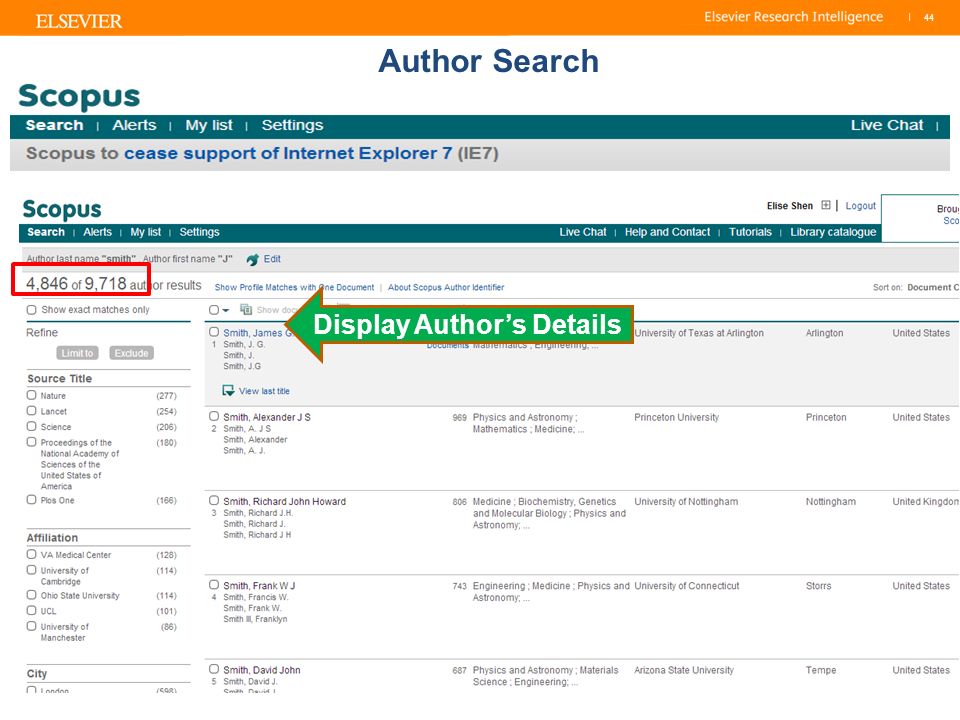Open the Sort on Document dropdown
The height and width of the screenshot is (720, 960).
tap(932, 287)
